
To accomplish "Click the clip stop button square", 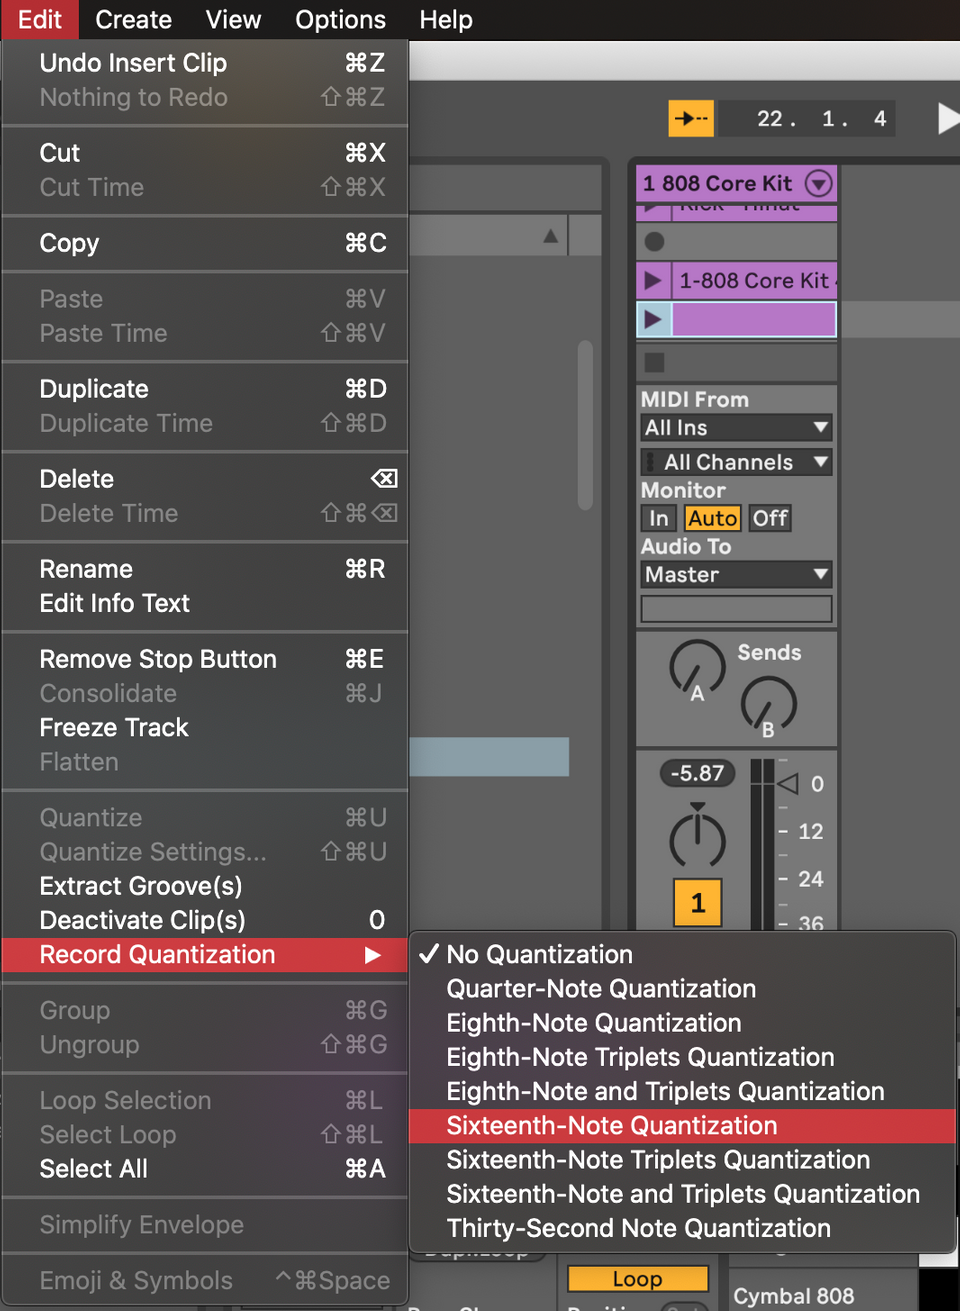I will point(655,362).
